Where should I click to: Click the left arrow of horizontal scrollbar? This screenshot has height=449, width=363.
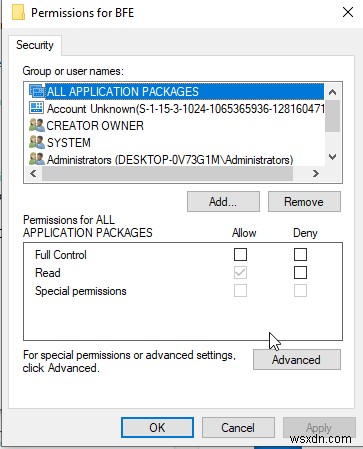33,173
